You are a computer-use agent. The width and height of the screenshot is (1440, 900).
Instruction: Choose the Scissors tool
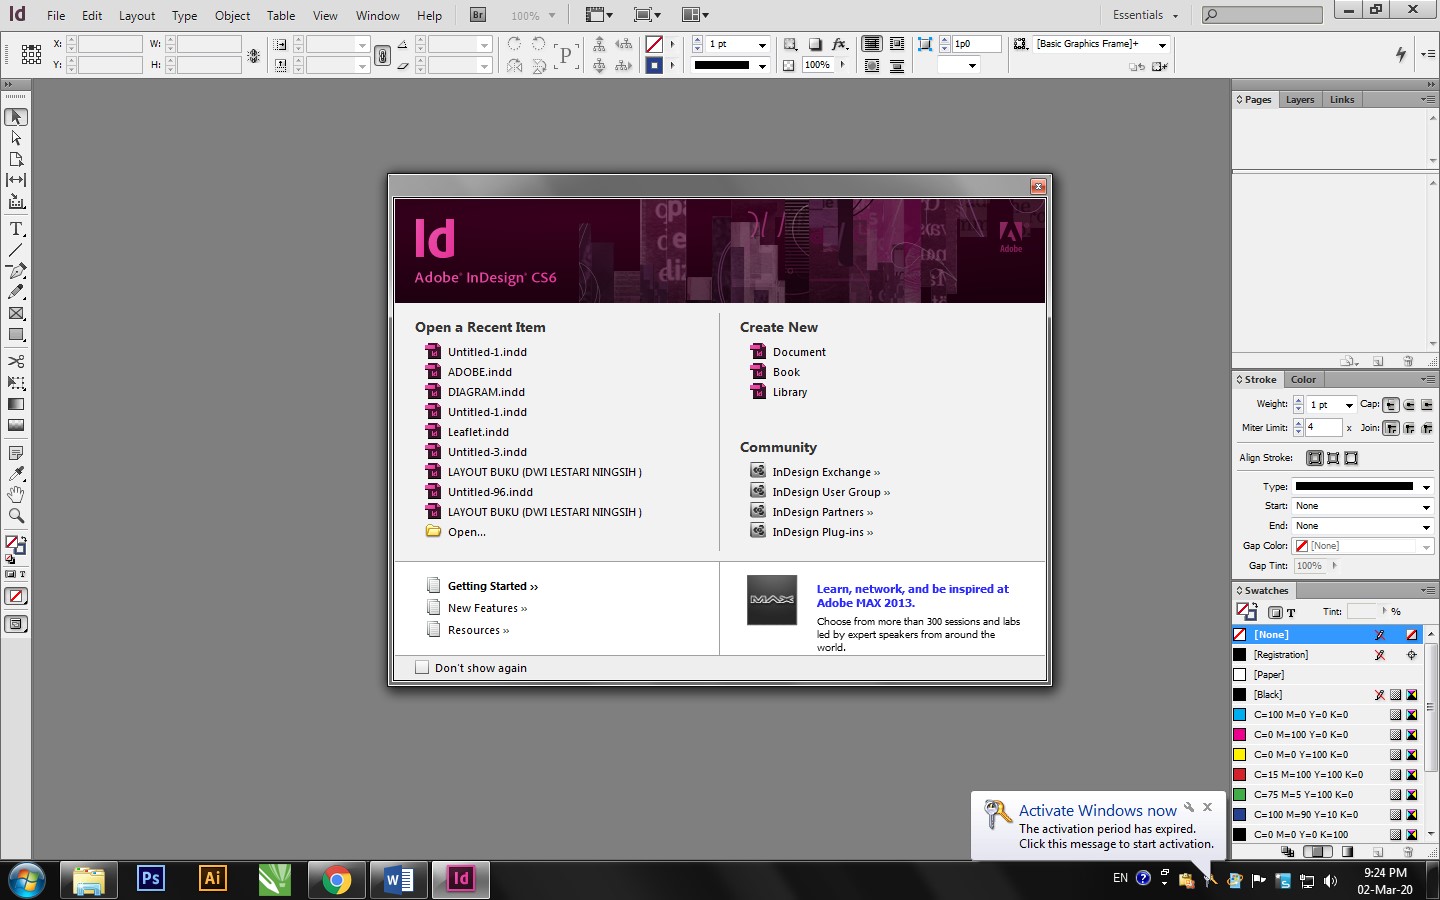click(x=16, y=361)
